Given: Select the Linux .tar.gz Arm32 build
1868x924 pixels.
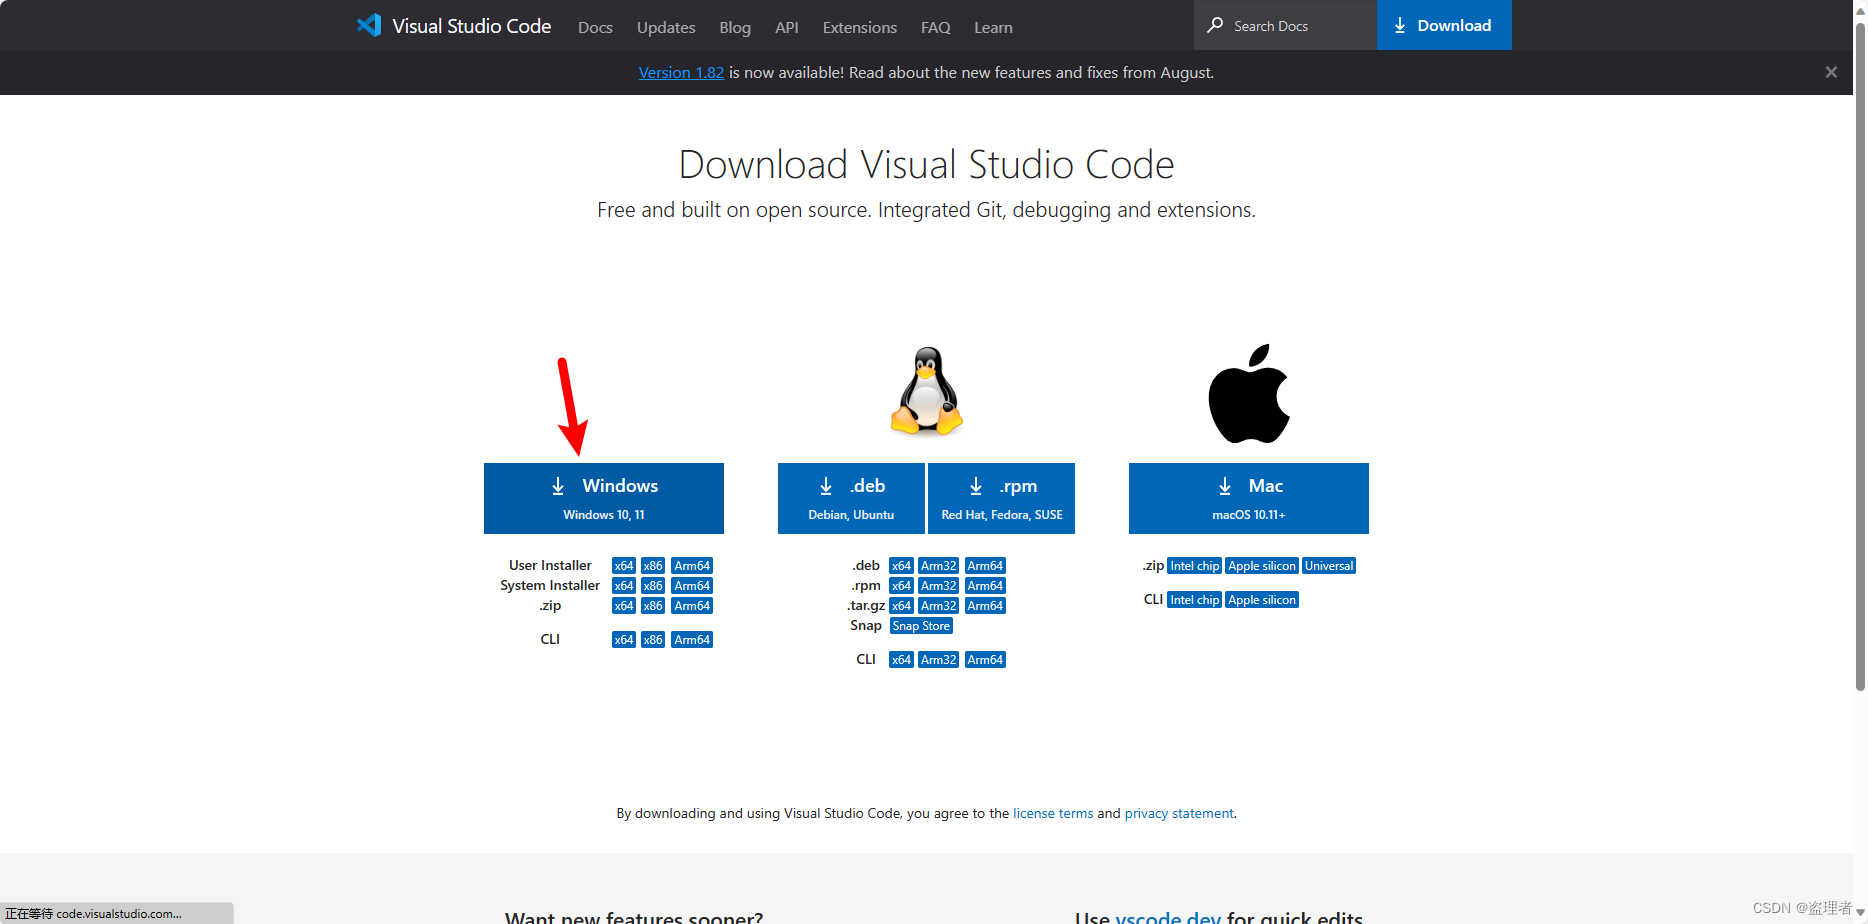Looking at the screenshot, I should 939,606.
